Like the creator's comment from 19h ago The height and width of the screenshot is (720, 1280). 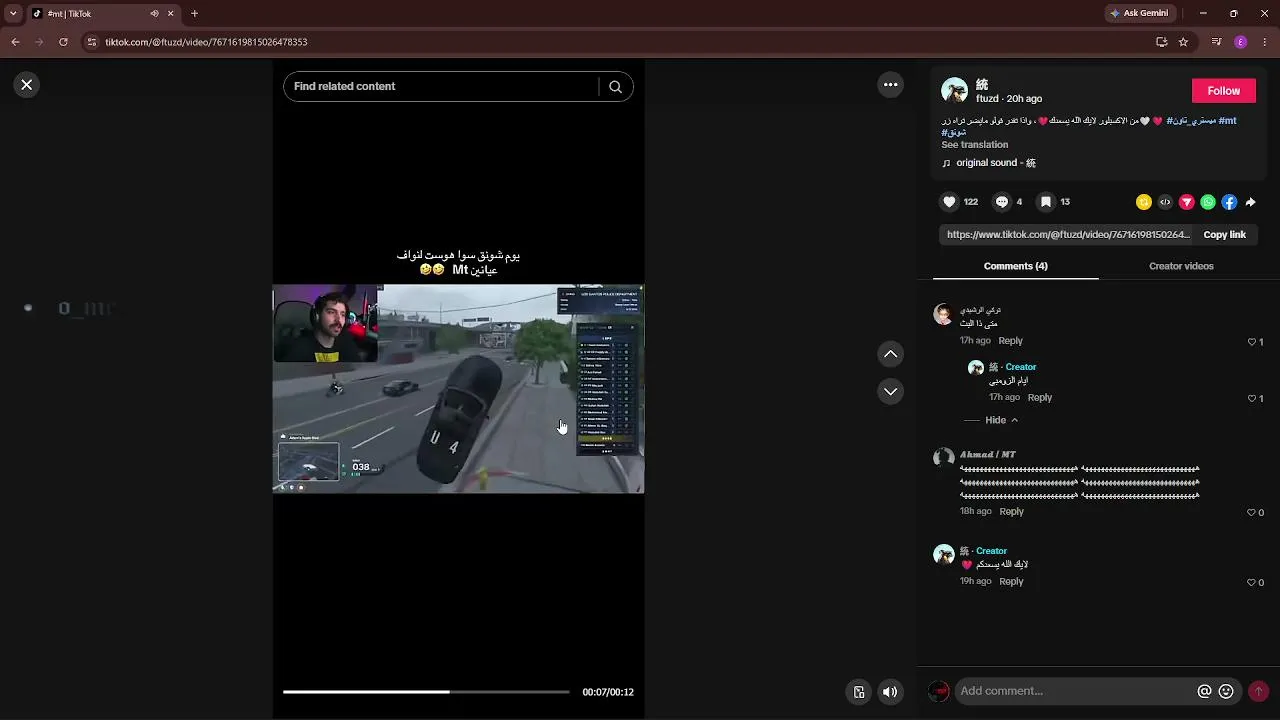pyautogui.click(x=1251, y=582)
